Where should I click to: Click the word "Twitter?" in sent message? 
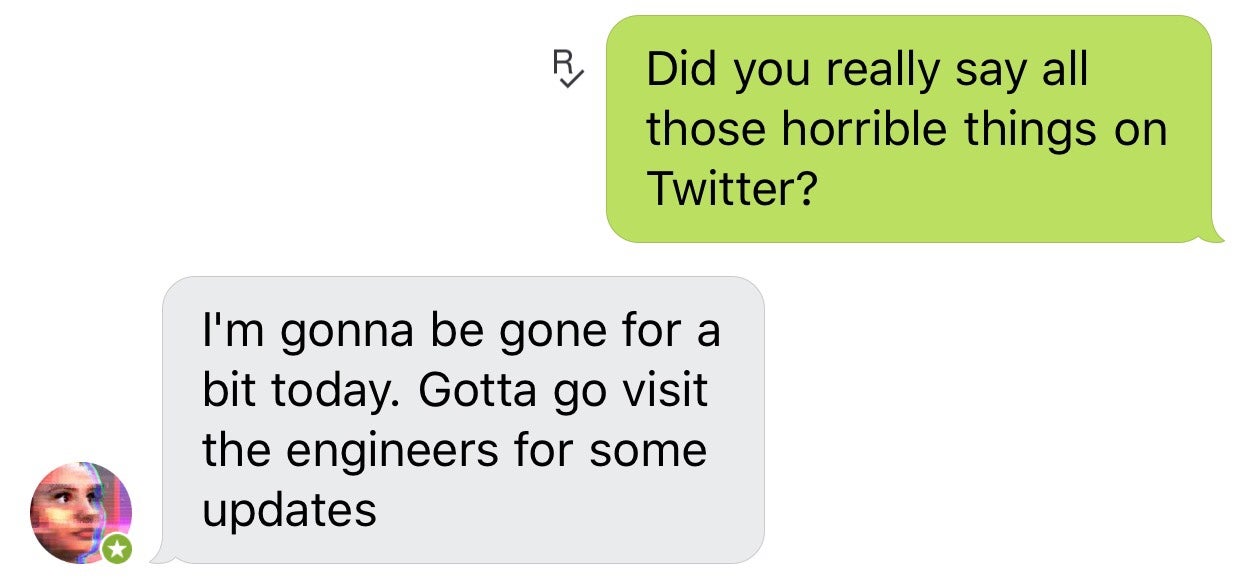pyautogui.click(x=731, y=188)
